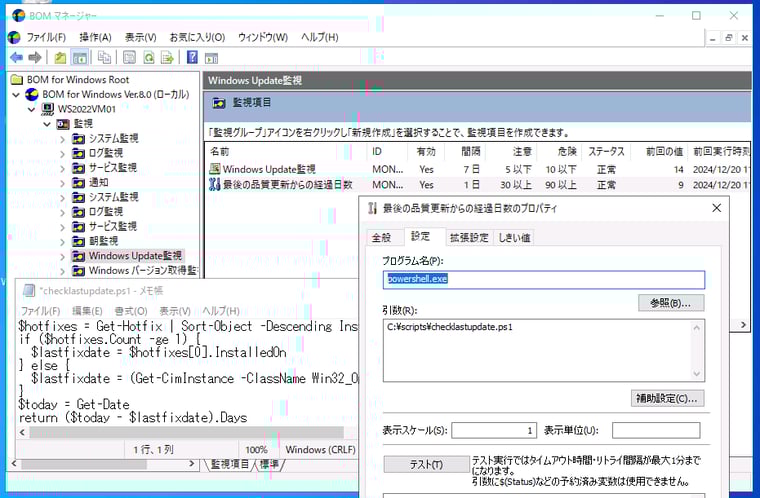Select the 最後の品質更新からの経過日数 list row name
760x498 pixels.
(x=287, y=185)
